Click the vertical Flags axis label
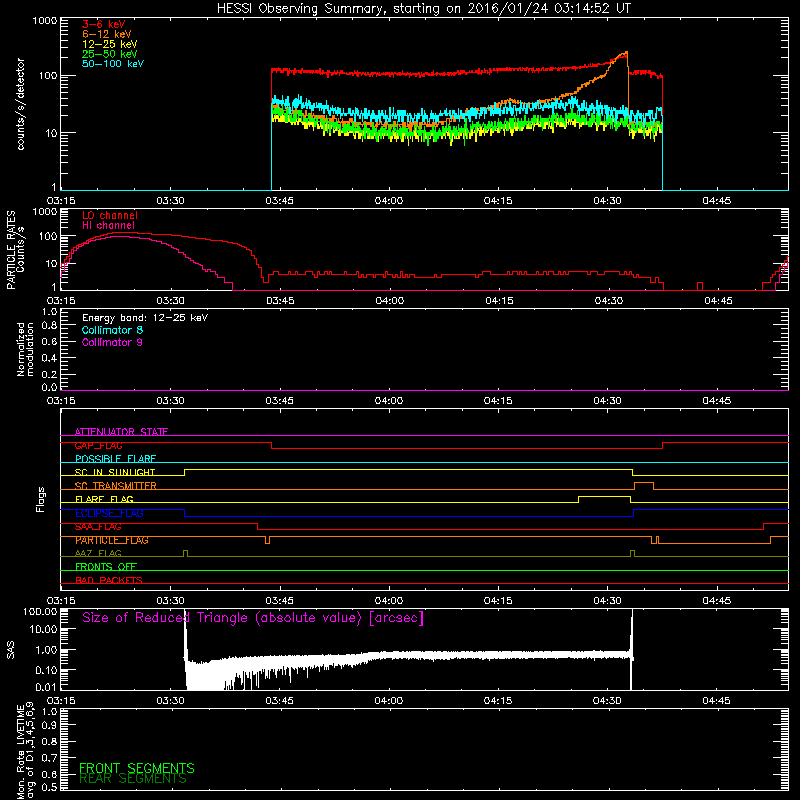 coord(41,500)
